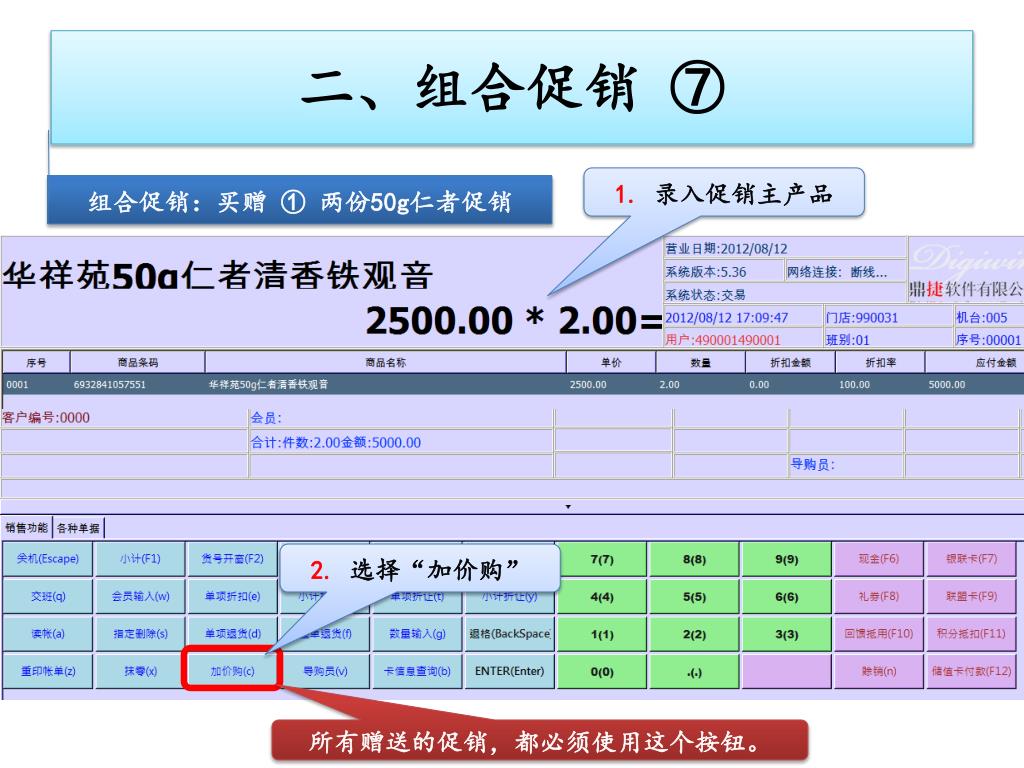Select barcode cell 6932841057551
Image resolution: width=1024 pixels, height=768 pixels.
(x=110, y=385)
